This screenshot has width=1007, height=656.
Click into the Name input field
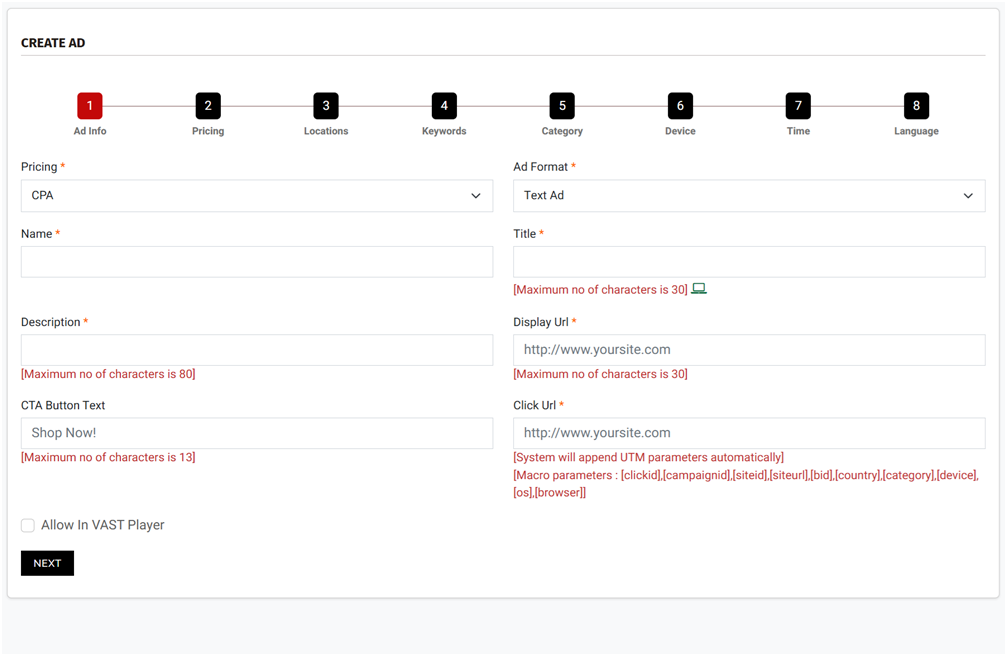pyautogui.click(x=257, y=262)
